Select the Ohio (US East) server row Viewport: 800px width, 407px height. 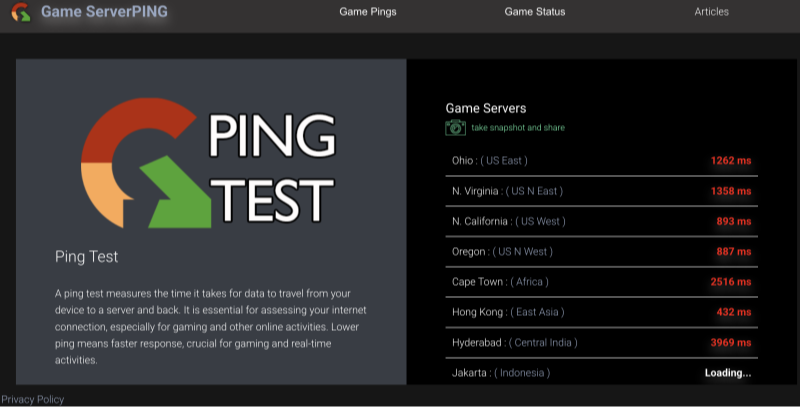[x=602, y=161]
